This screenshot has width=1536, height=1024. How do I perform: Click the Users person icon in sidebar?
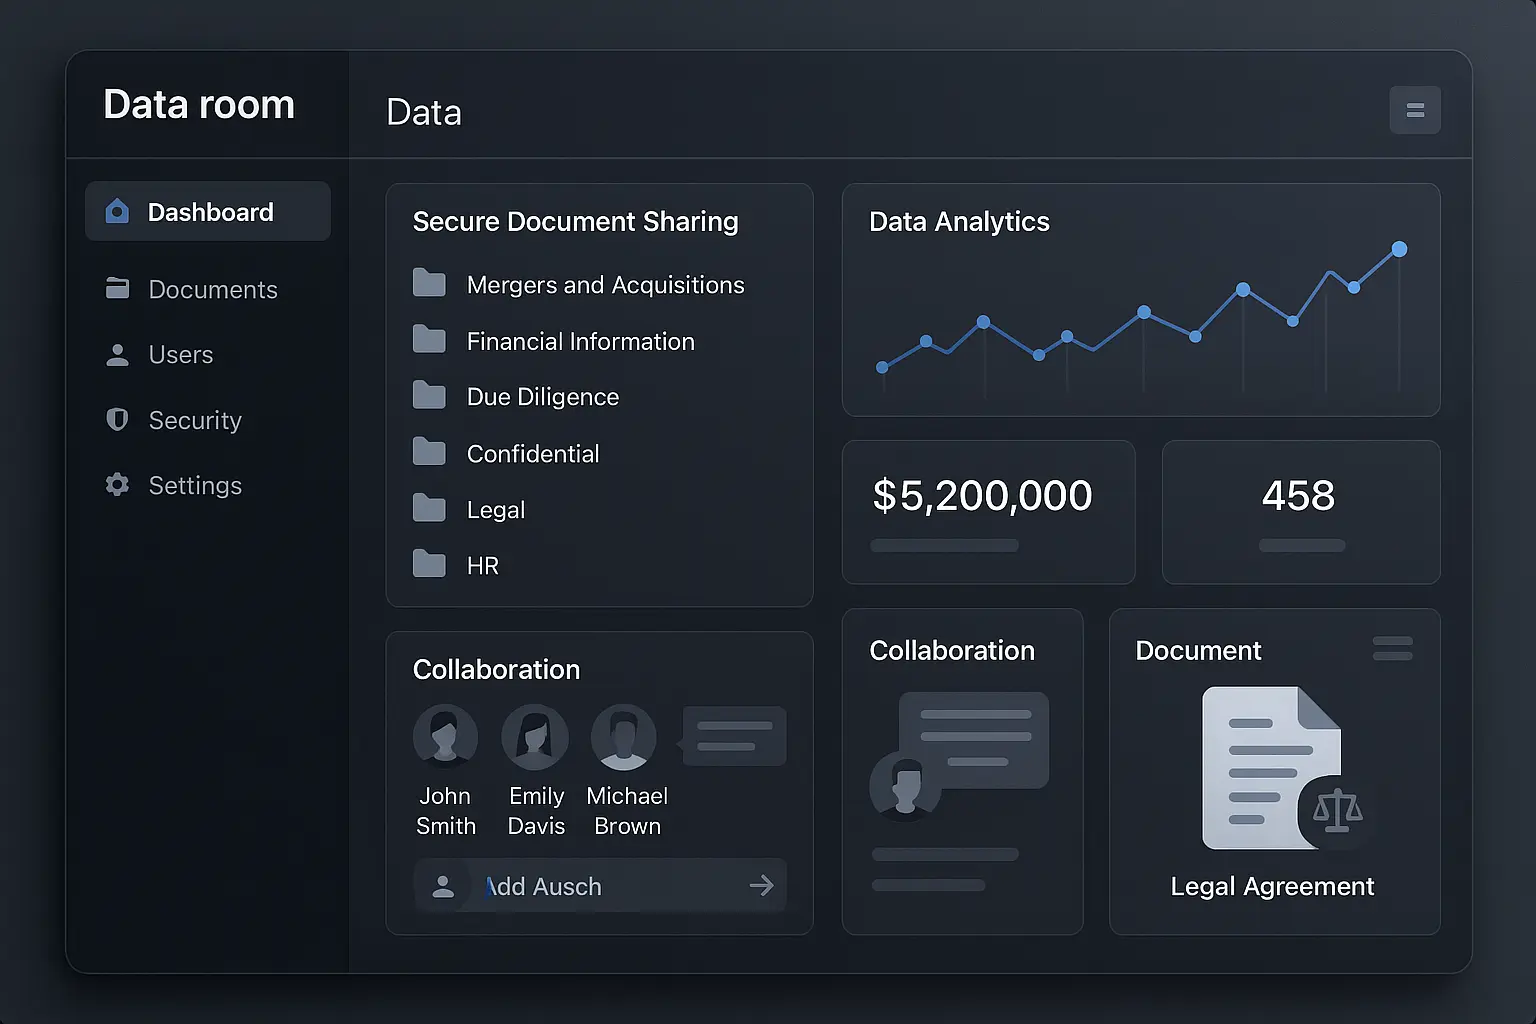tap(117, 354)
